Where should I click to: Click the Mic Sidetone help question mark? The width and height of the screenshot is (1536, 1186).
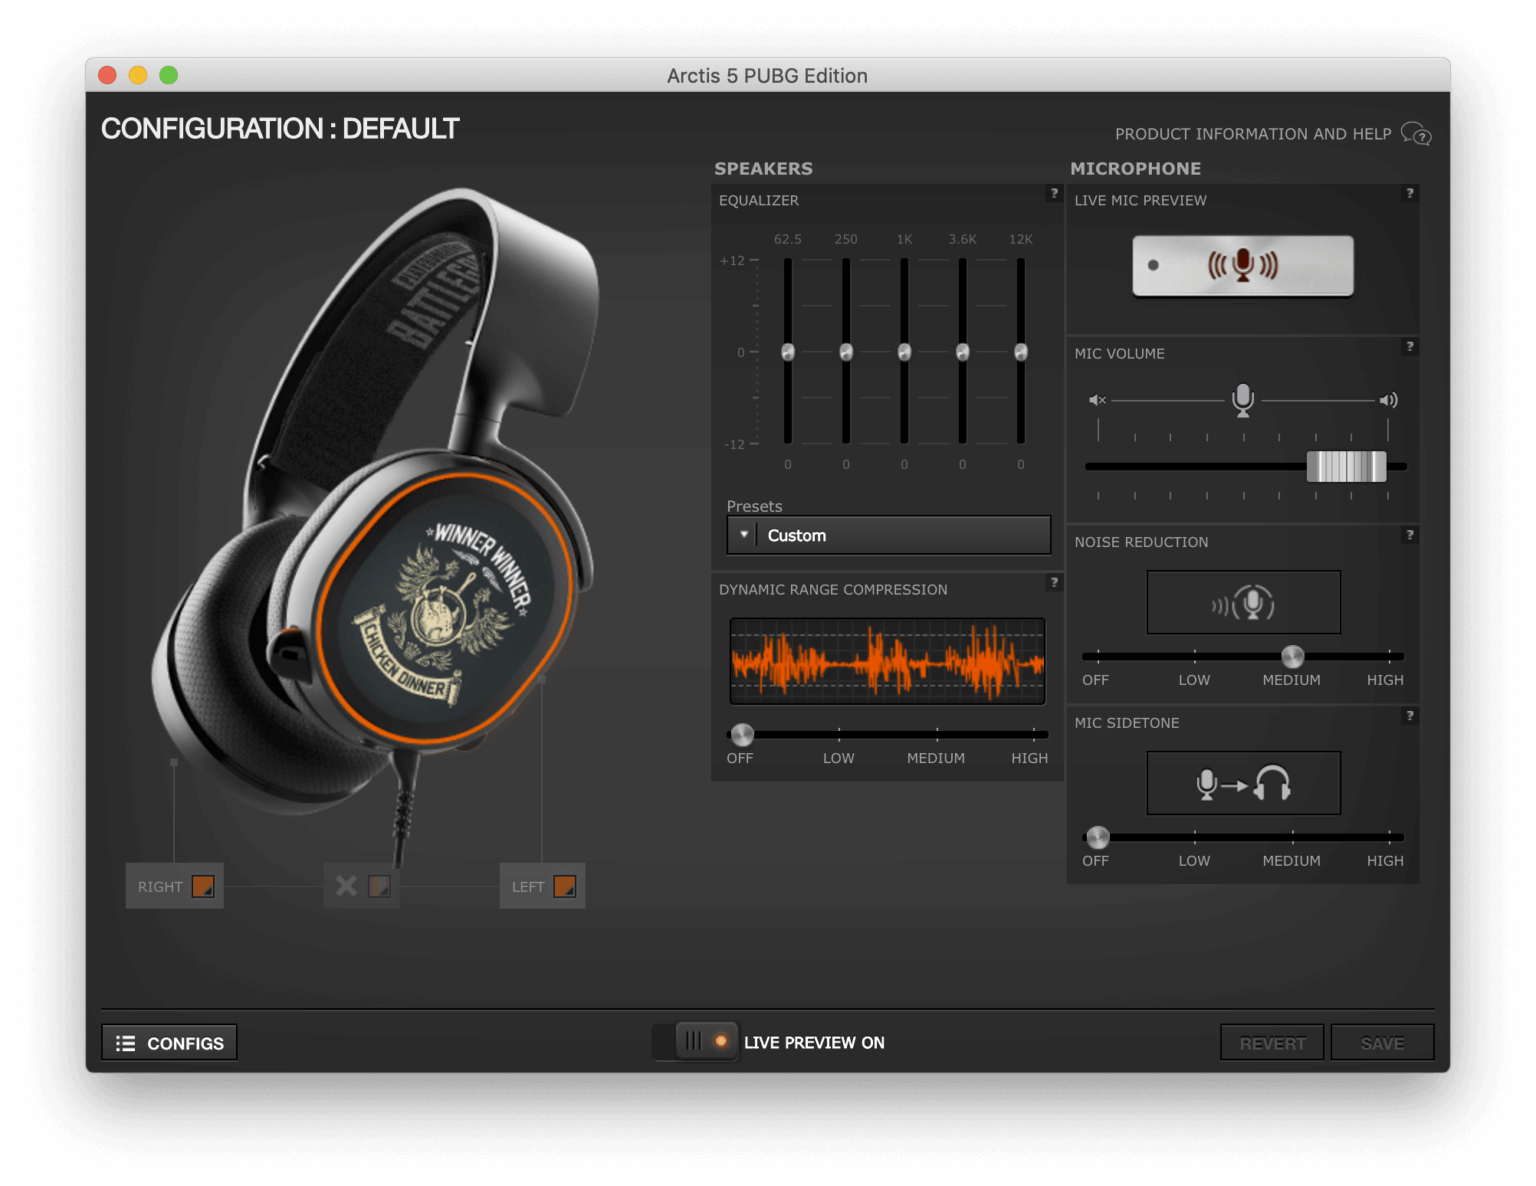tap(1410, 716)
